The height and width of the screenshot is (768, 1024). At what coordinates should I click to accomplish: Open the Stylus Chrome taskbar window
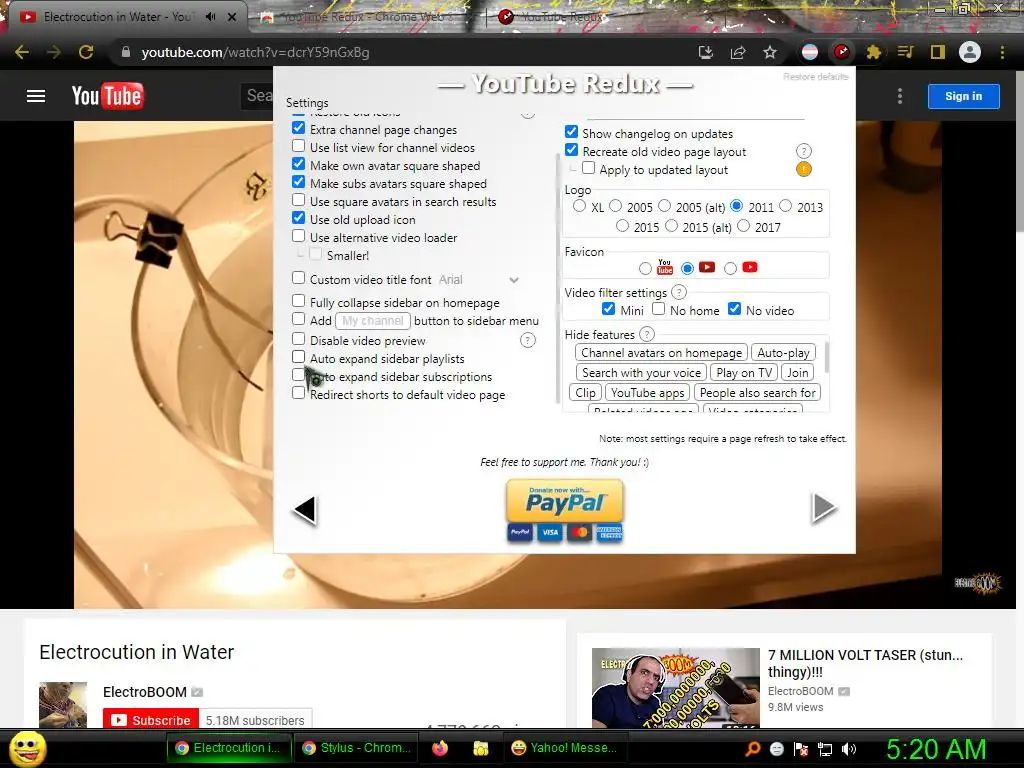coord(357,748)
